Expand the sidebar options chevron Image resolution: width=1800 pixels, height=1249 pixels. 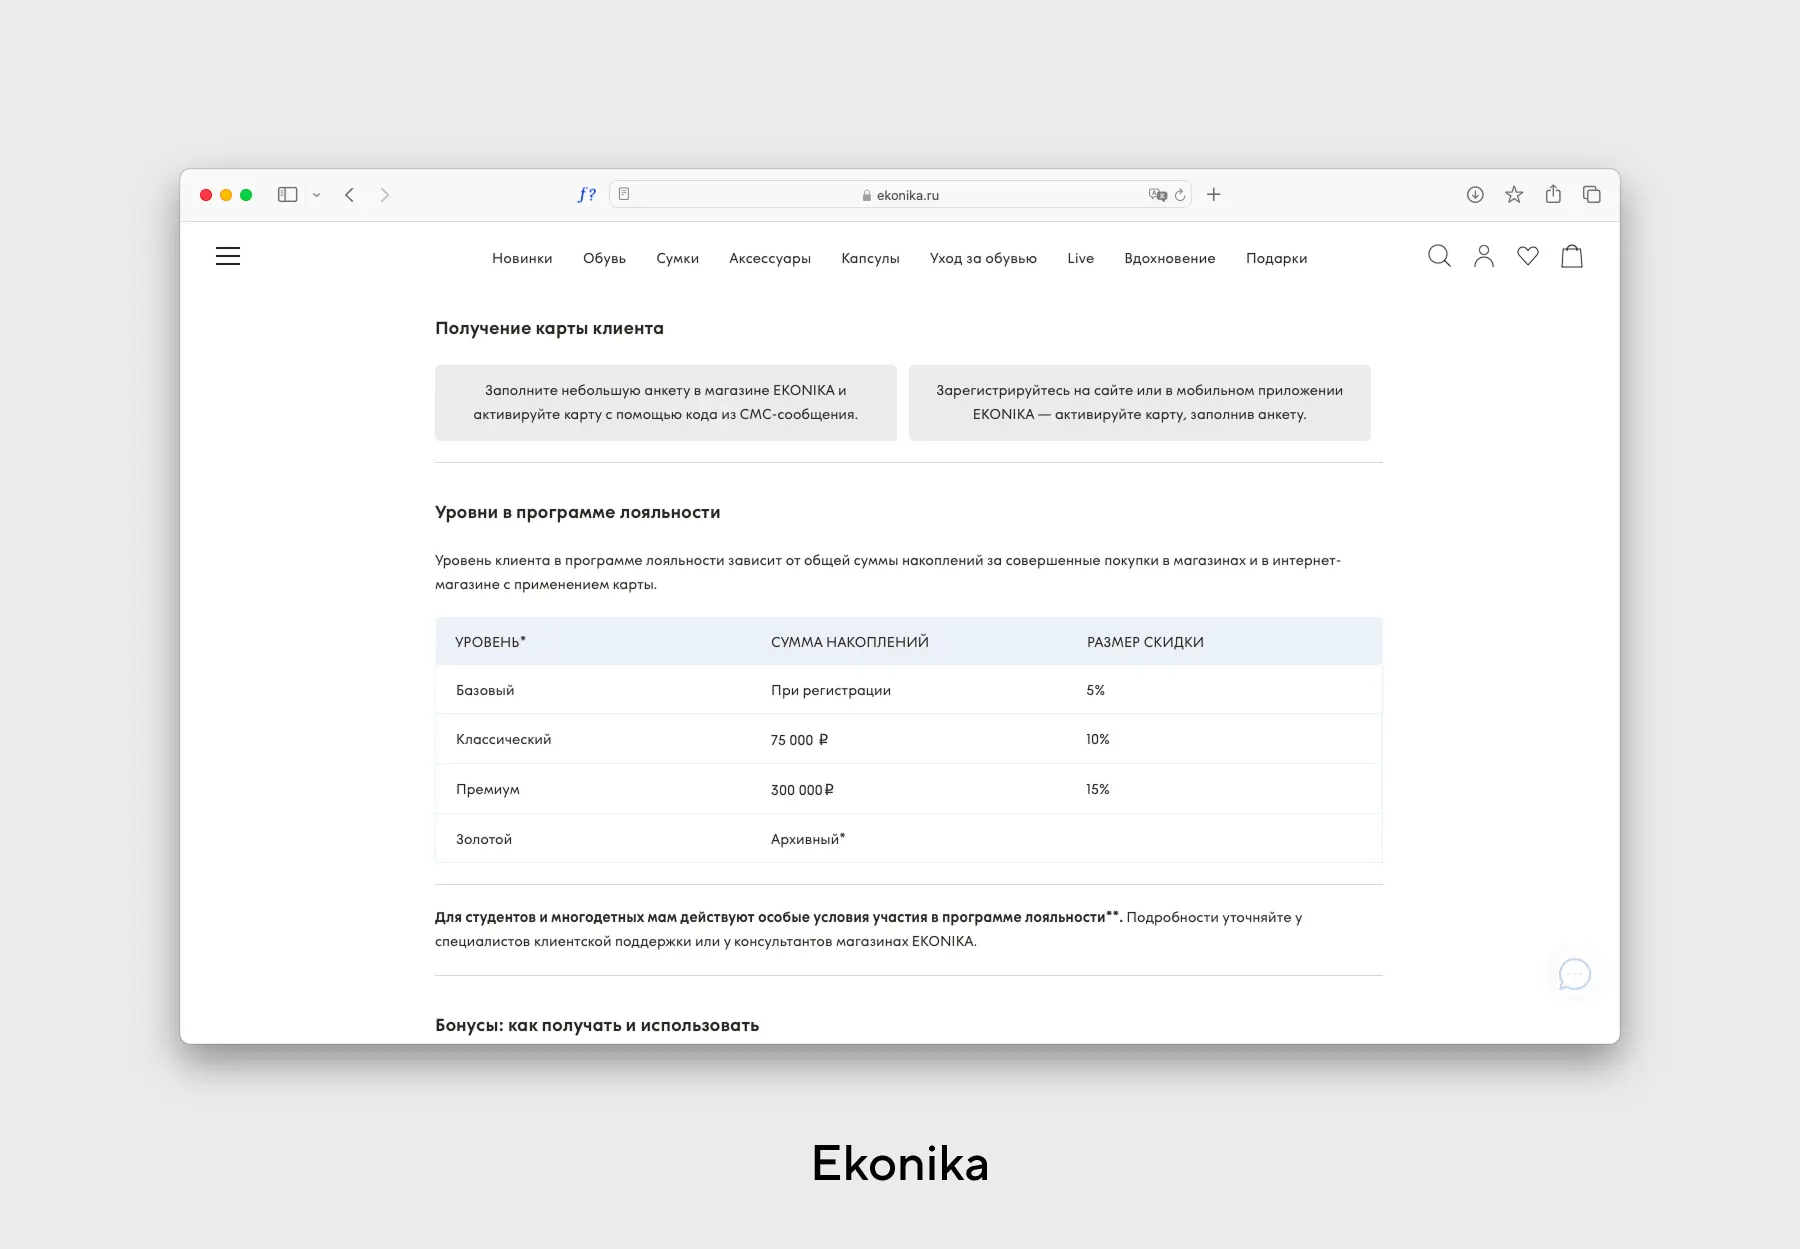coord(318,194)
